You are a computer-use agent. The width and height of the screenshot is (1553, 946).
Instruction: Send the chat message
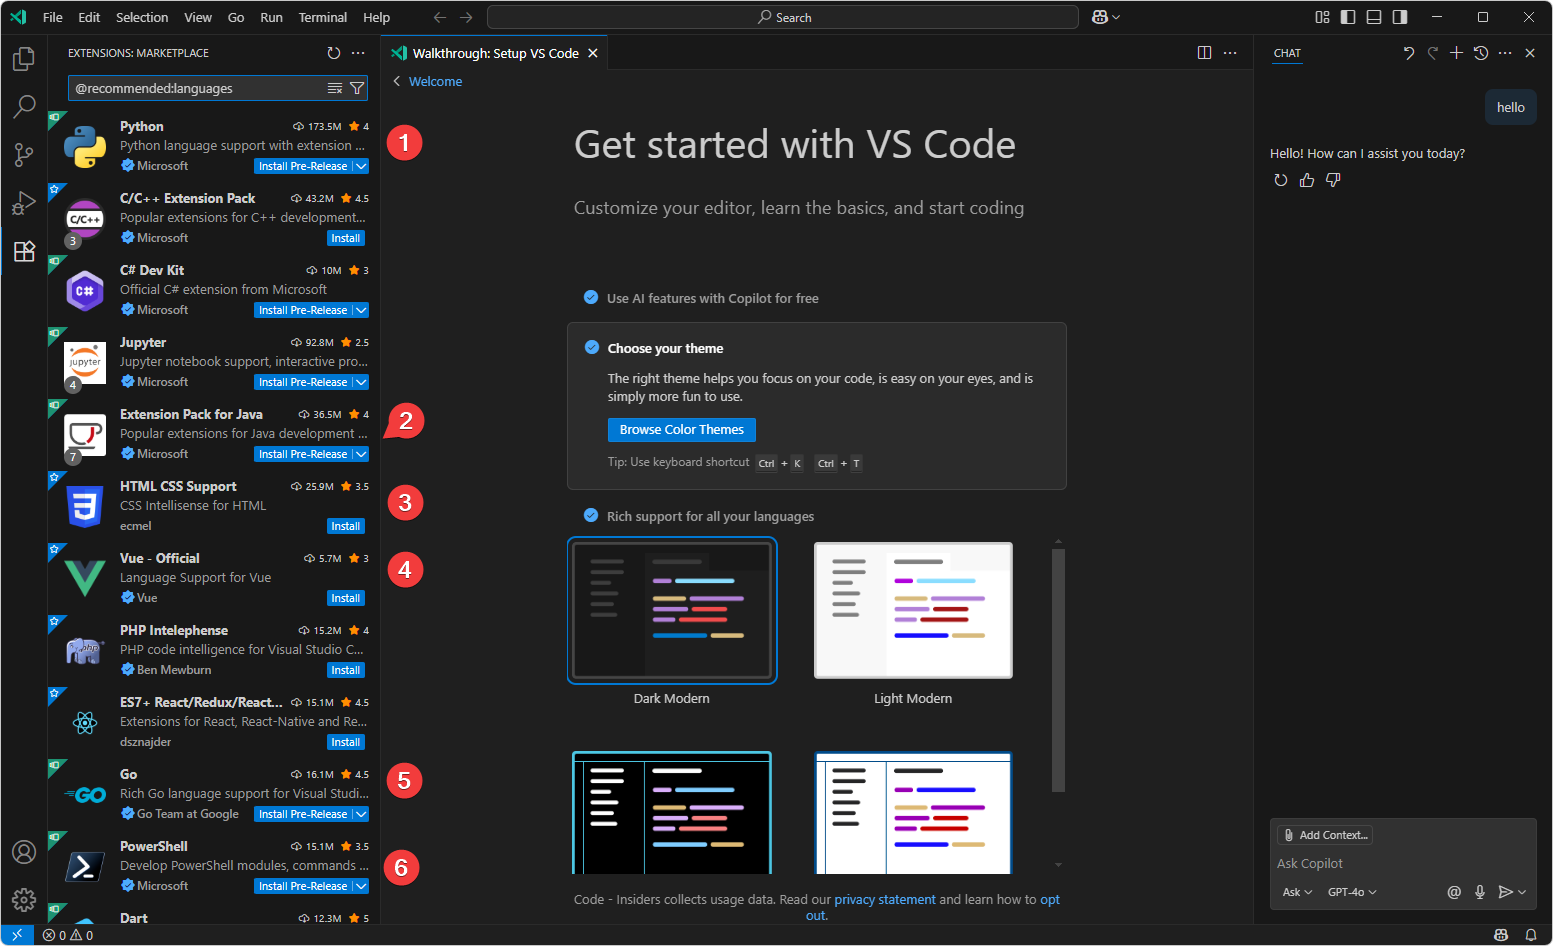[1505, 892]
